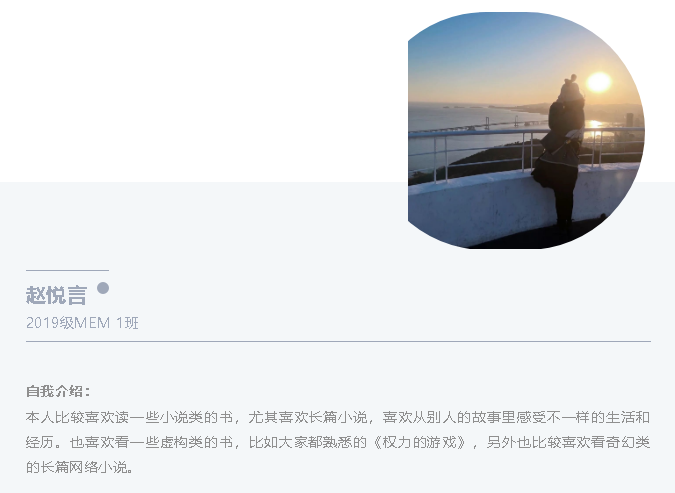Click the short line above the name
This screenshot has width=675, height=493.
(67, 270)
